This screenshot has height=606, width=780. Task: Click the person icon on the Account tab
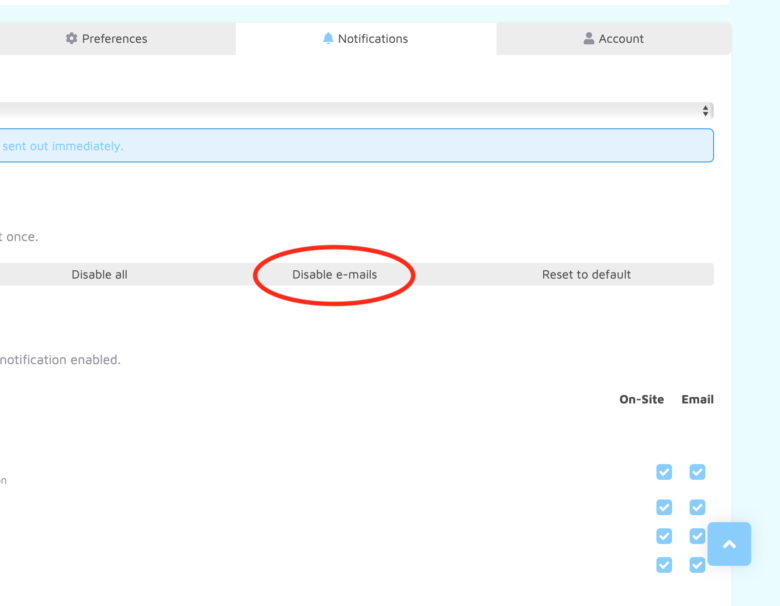pos(589,39)
